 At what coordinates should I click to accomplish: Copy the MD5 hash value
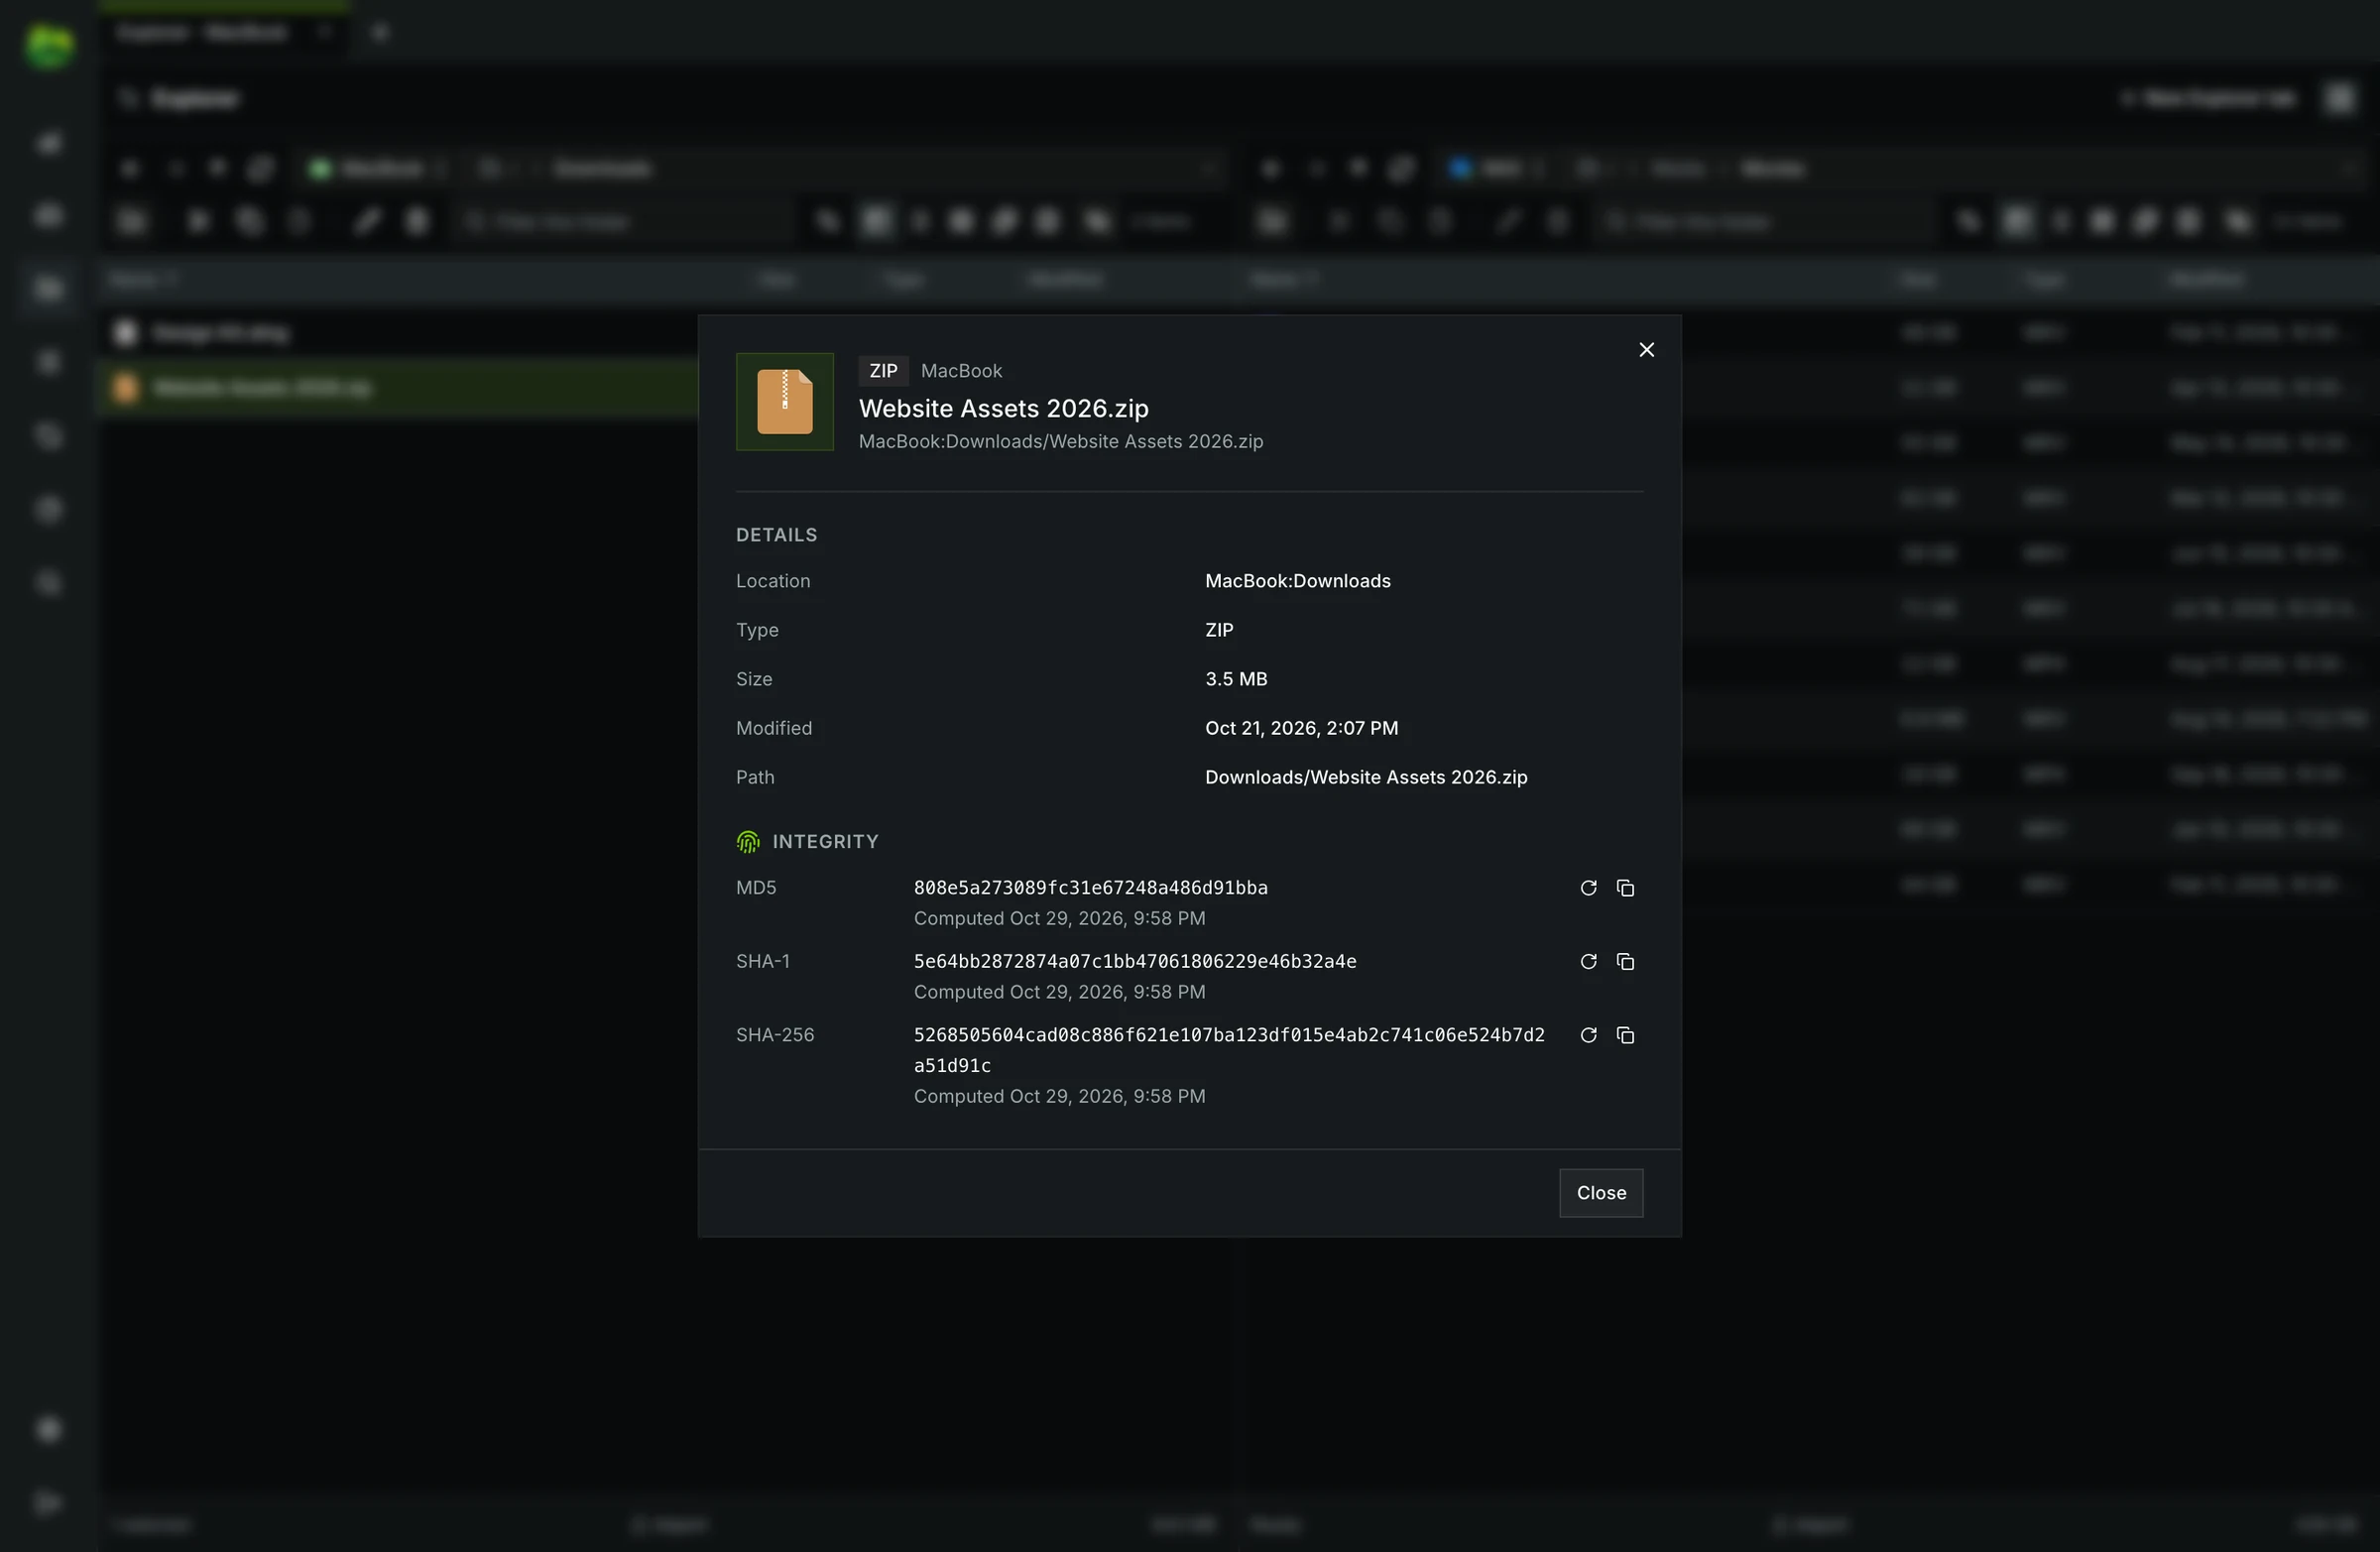[1625, 888]
